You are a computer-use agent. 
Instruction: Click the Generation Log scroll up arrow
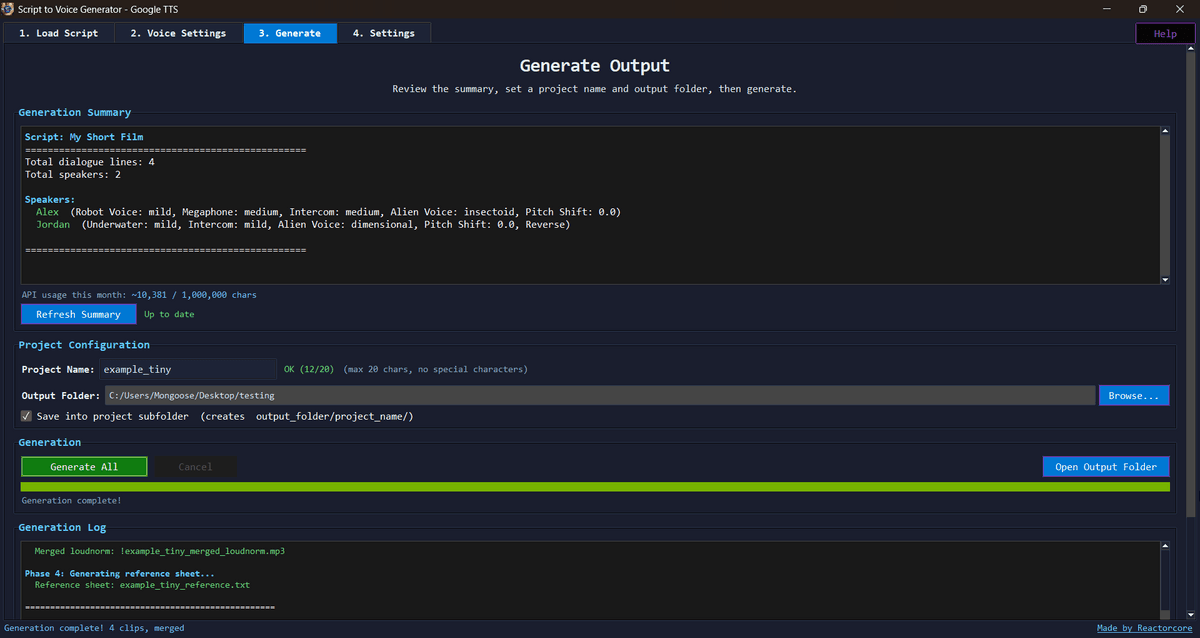pos(1164,546)
